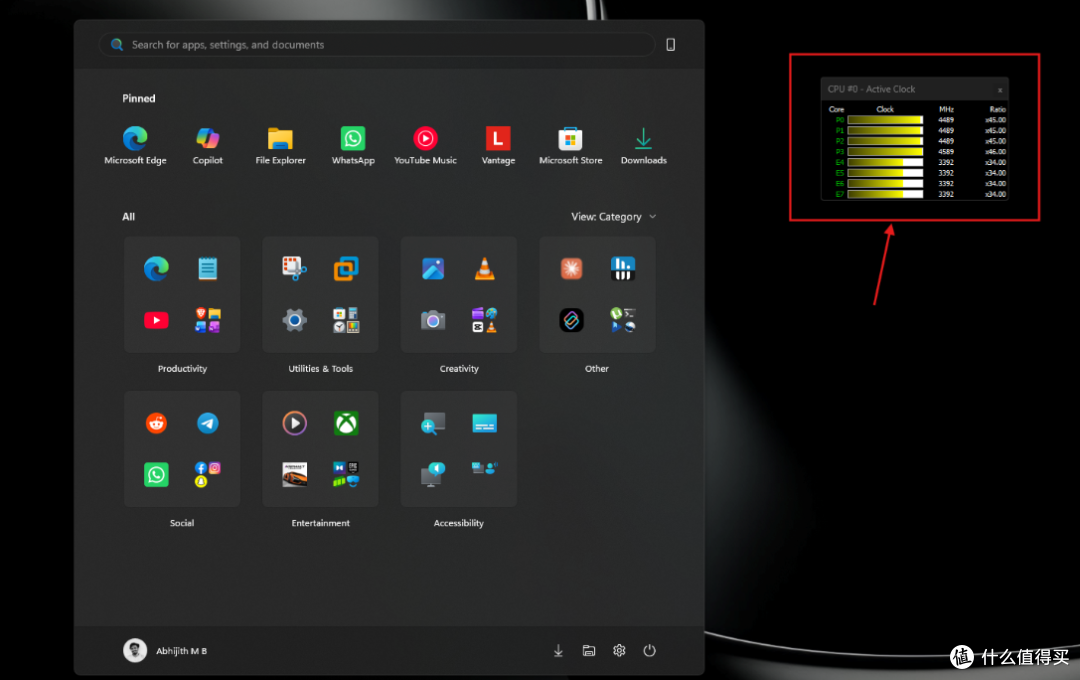Open Reddit in Social category
The width and height of the screenshot is (1080, 680).
pos(156,422)
